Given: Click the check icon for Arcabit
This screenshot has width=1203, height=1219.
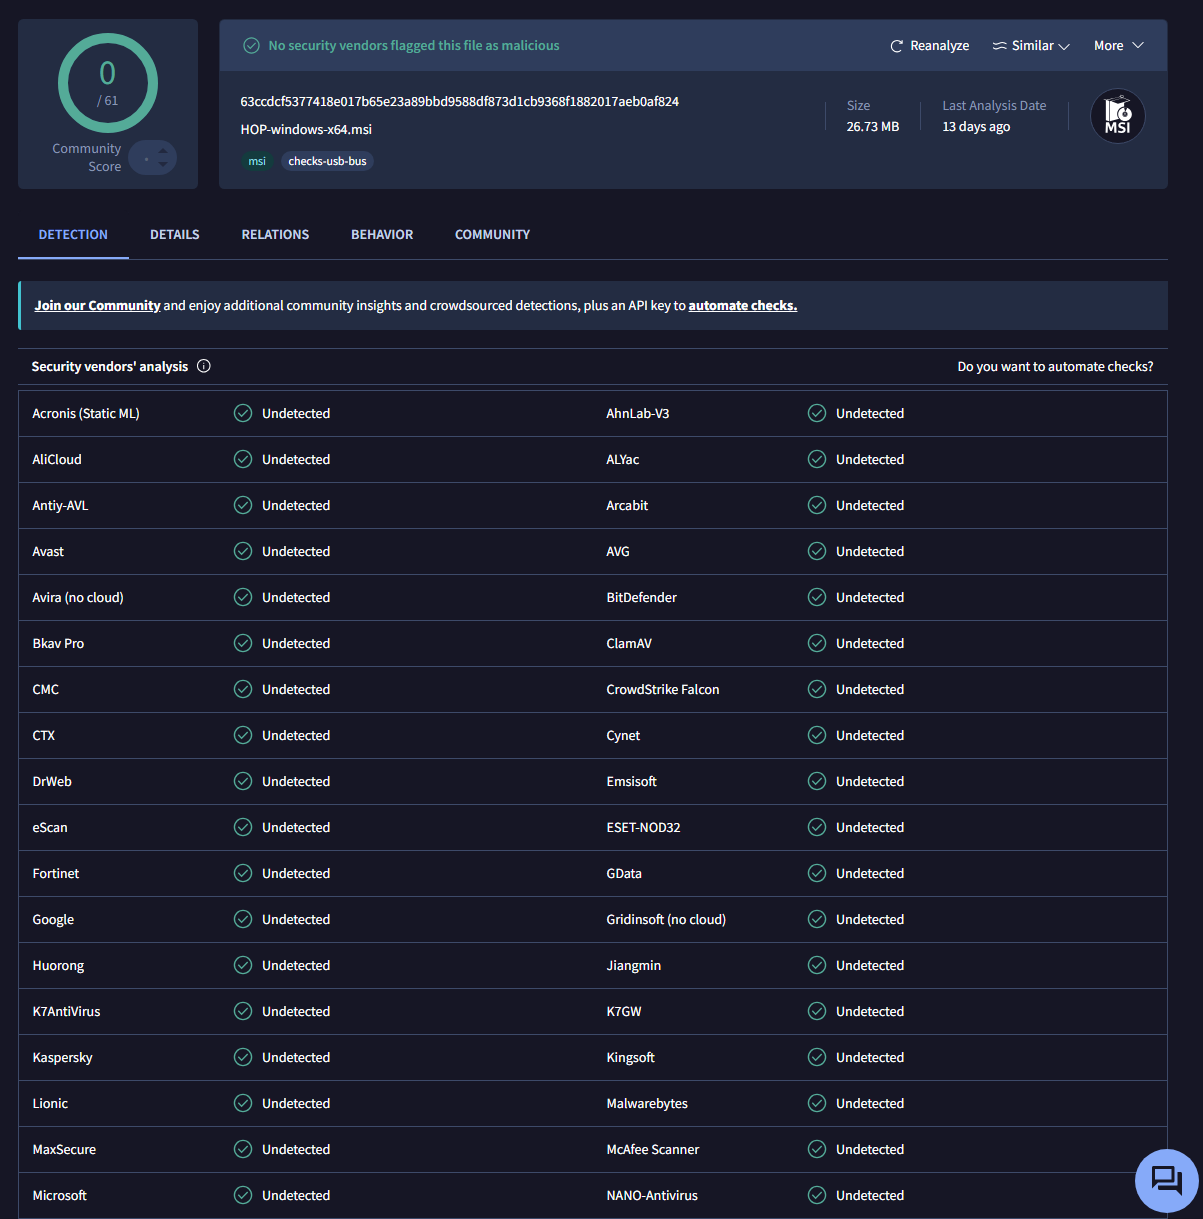Looking at the screenshot, I should (817, 505).
